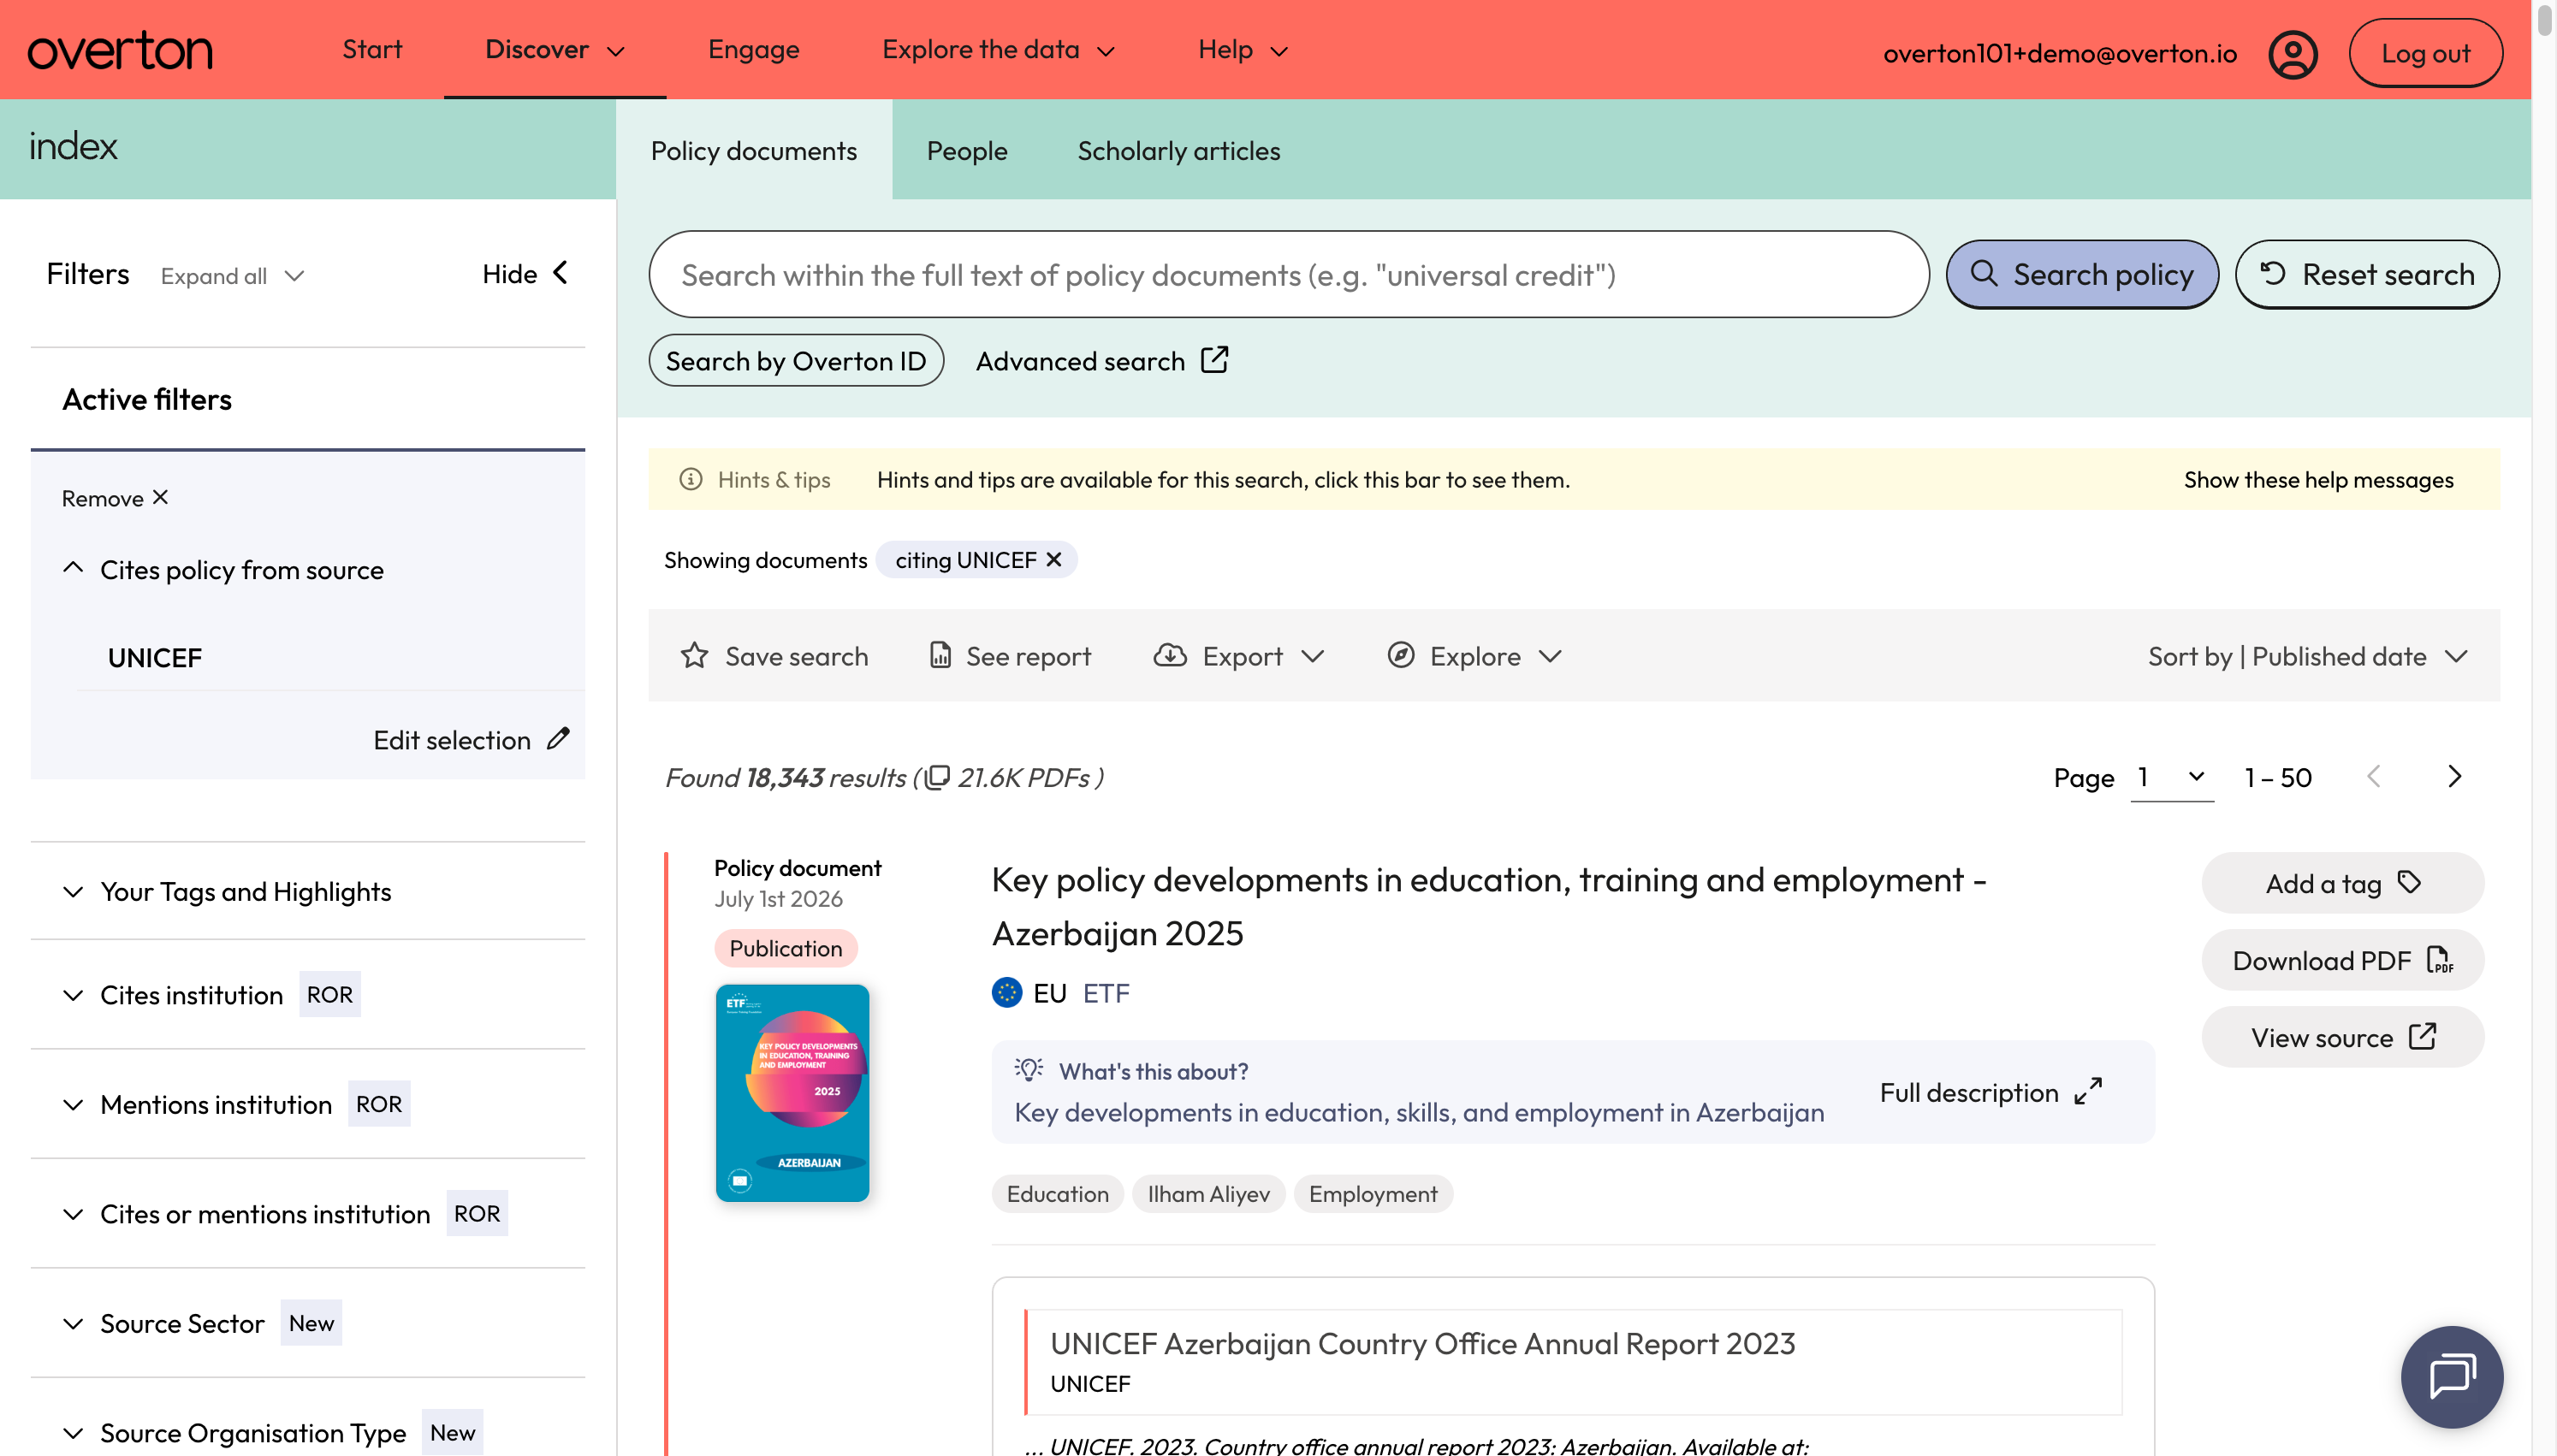Go to the Start menu item

(371, 50)
